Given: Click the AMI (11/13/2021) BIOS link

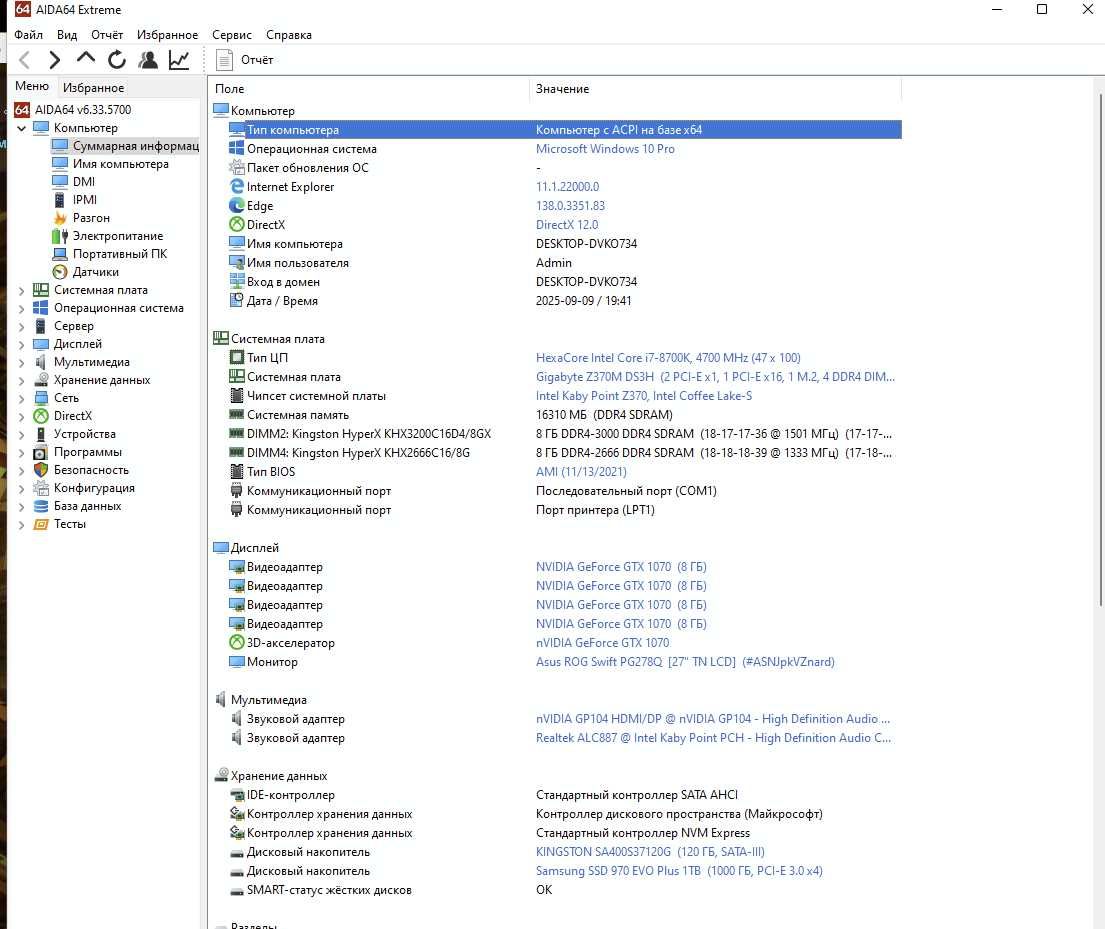Looking at the screenshot, I should [x=581, y=472].
